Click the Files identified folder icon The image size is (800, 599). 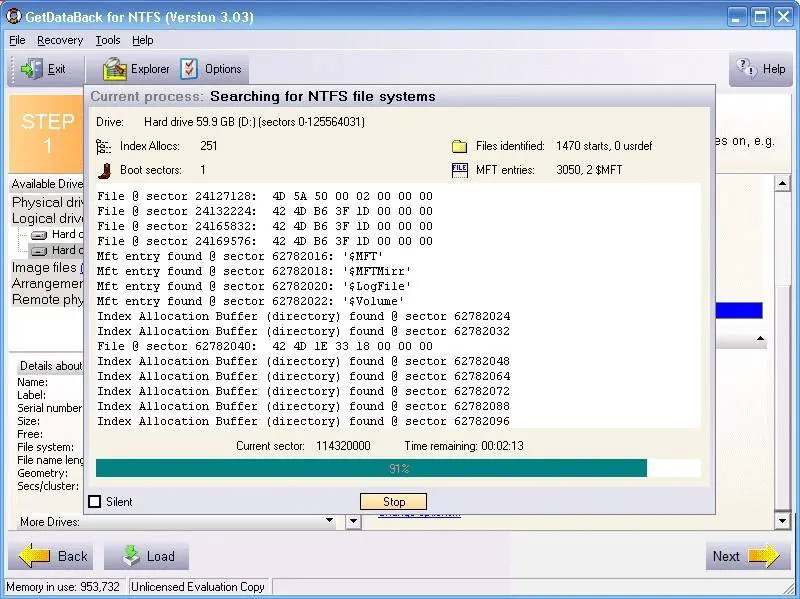(460, 146)
